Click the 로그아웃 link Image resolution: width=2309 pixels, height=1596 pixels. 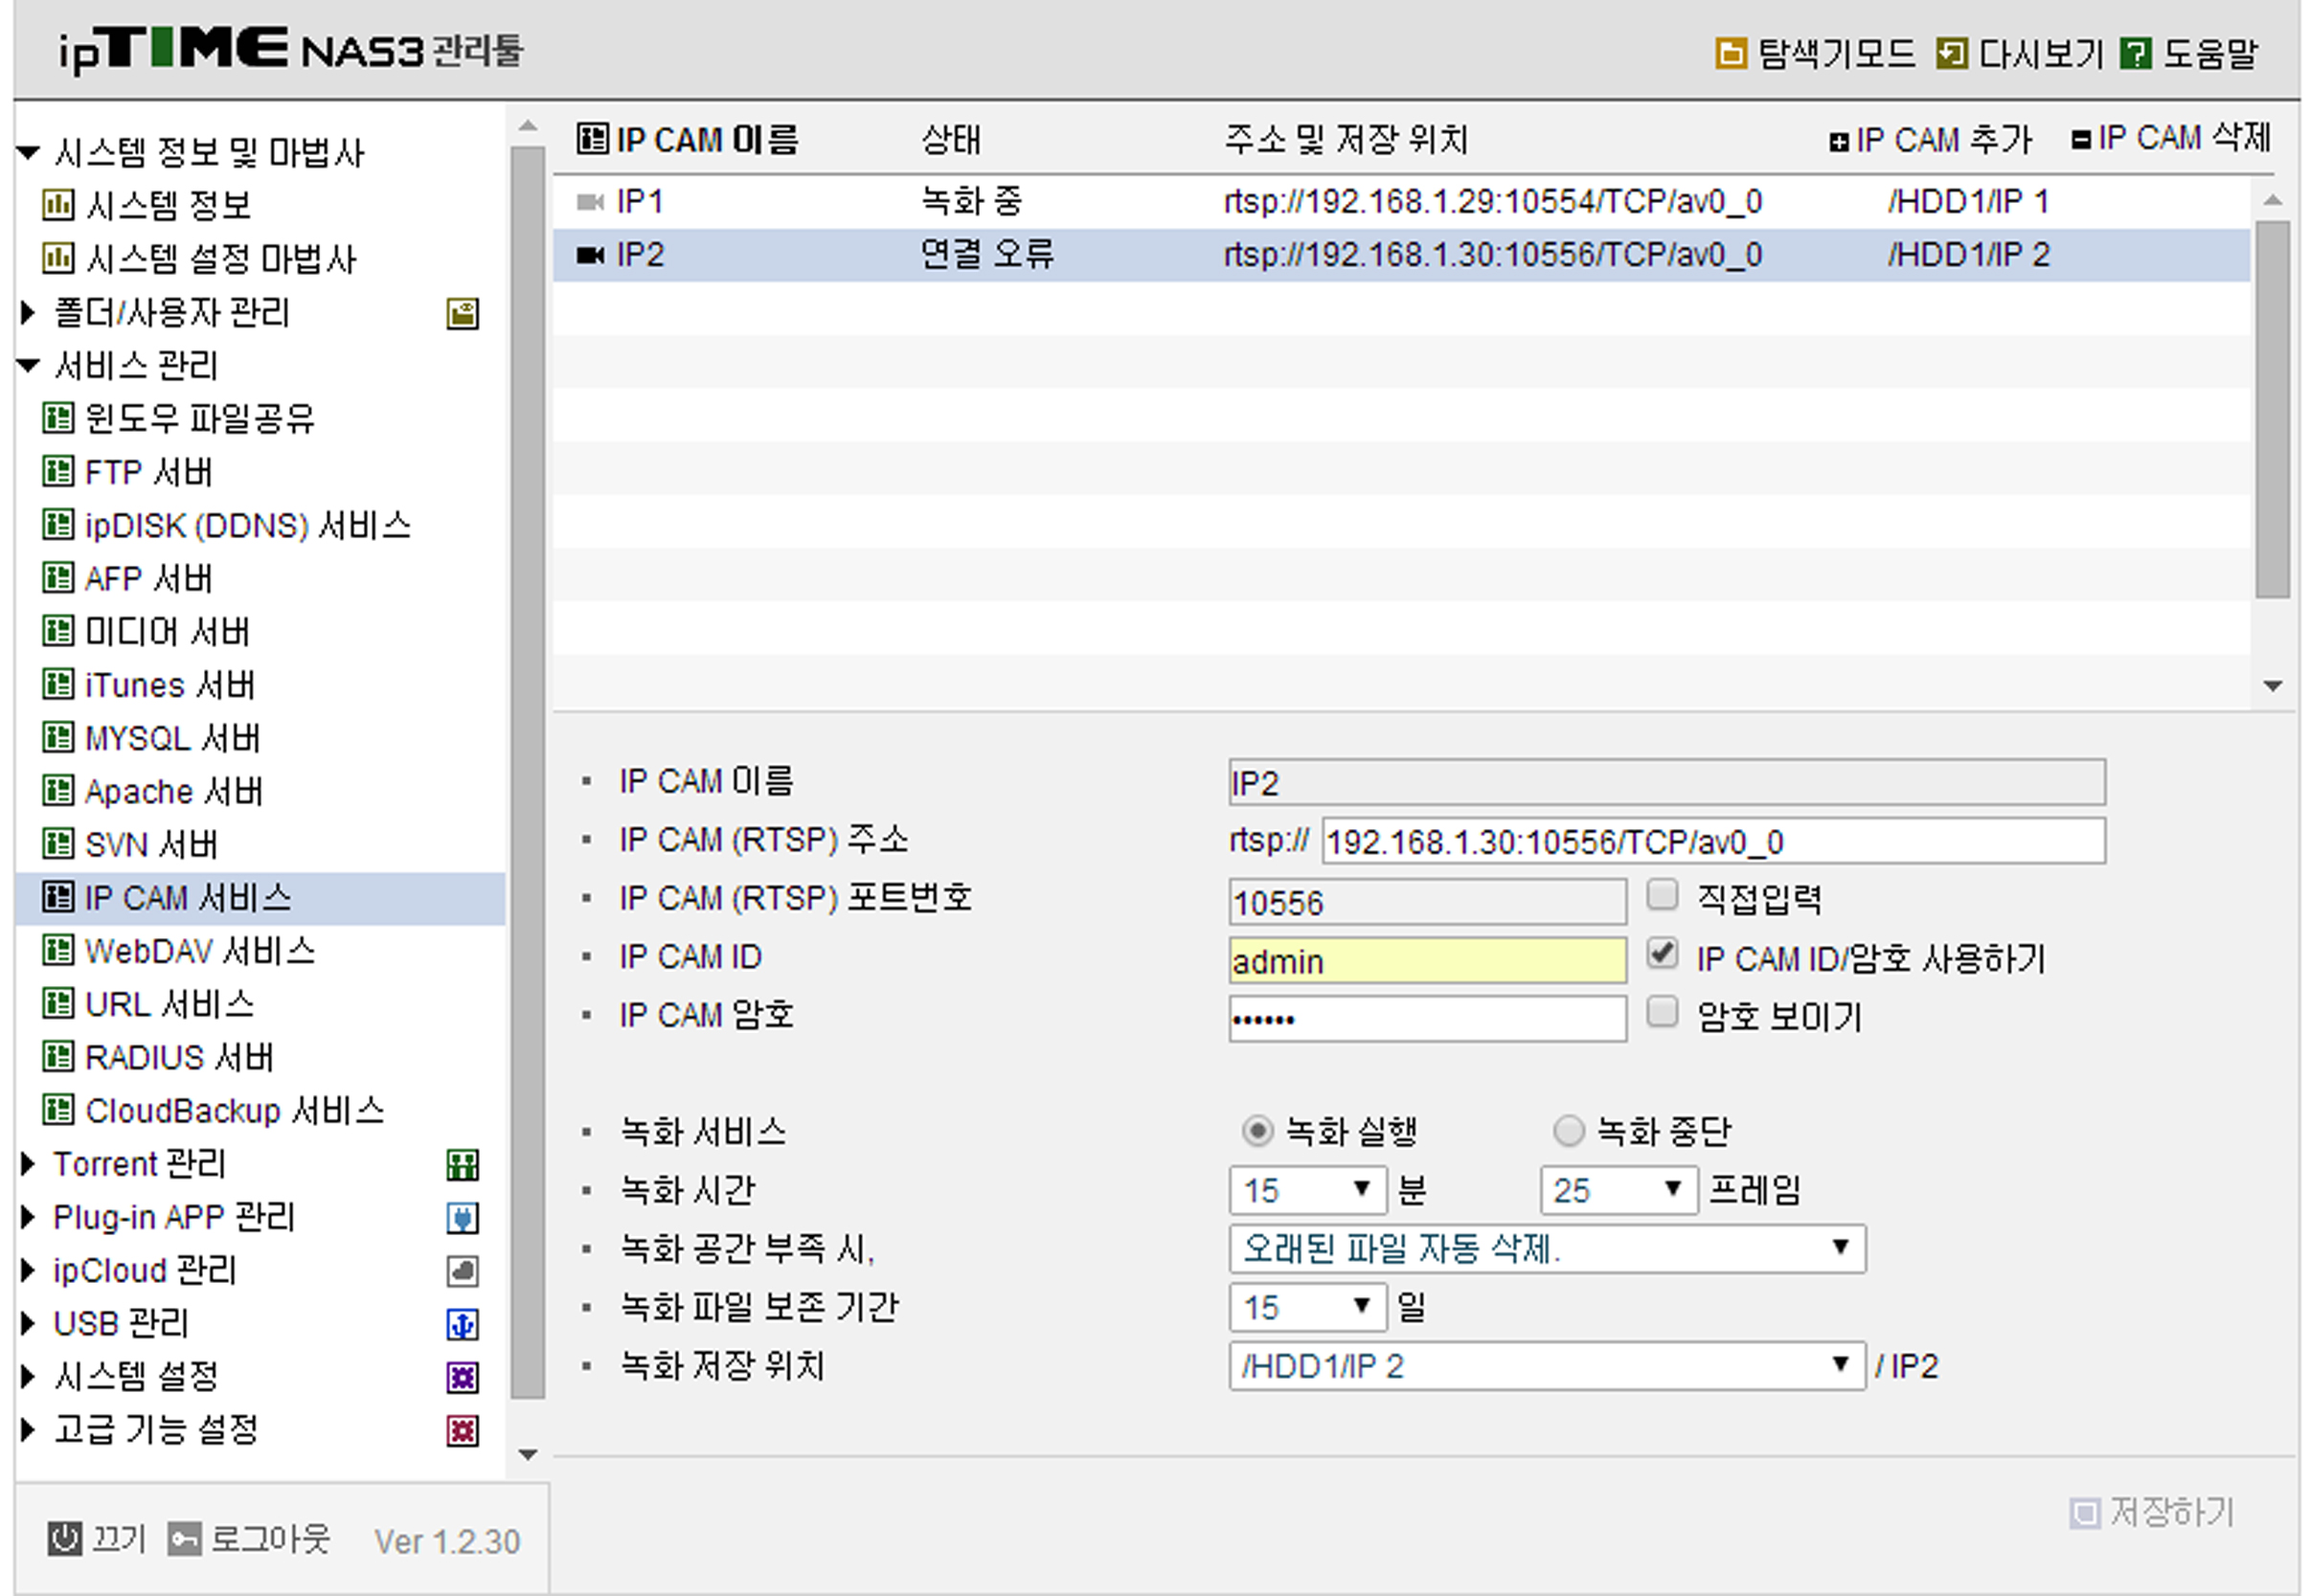click(x=270, y=1539)
